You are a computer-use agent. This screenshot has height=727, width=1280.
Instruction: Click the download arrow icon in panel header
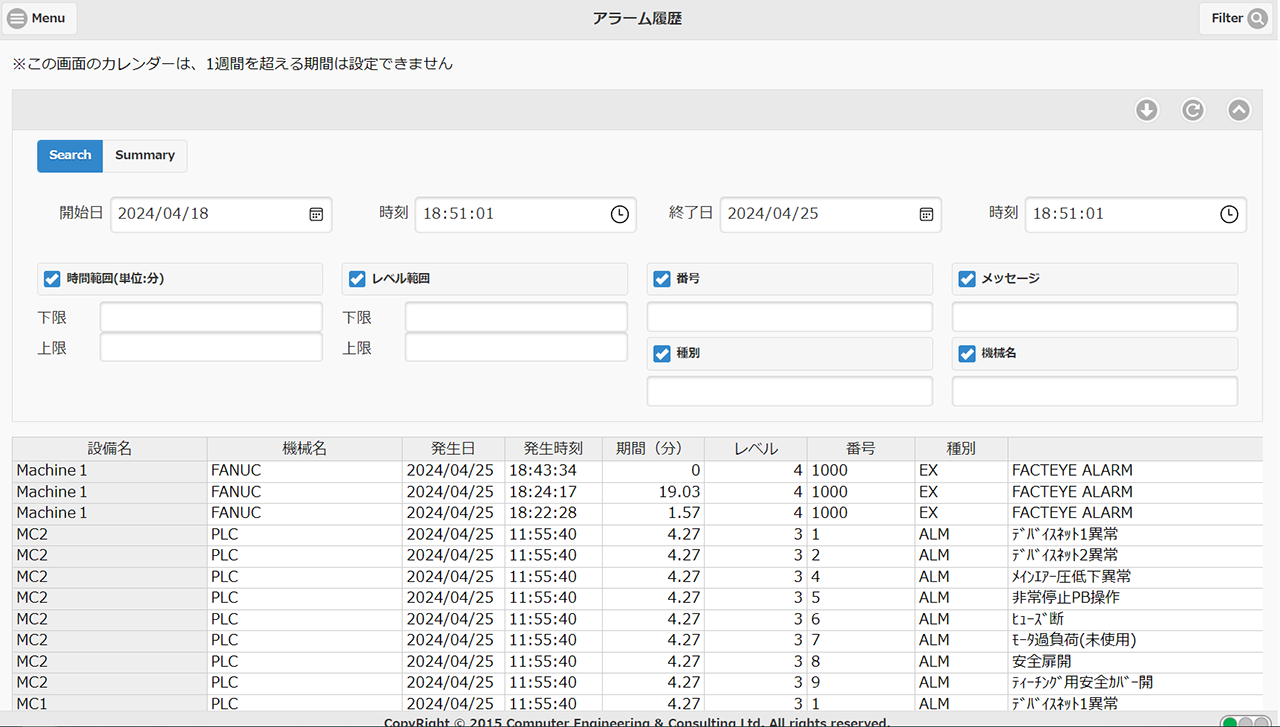tap(1147, 110)
